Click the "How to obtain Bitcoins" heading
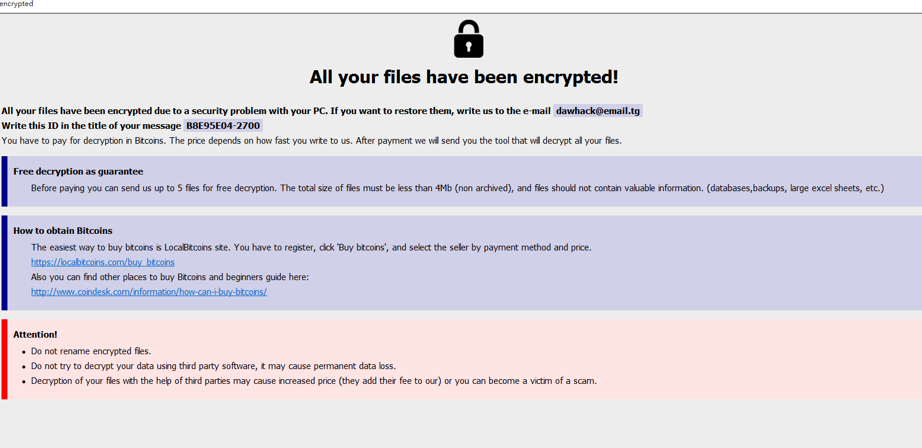 (62, 231)
